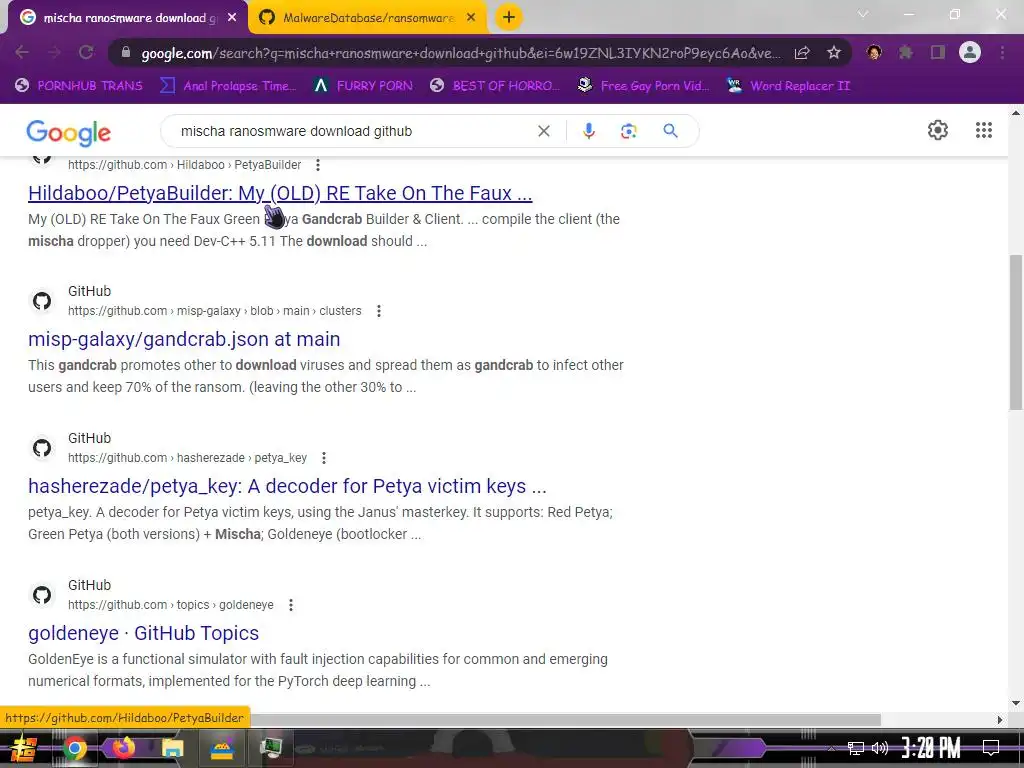Open the 3:28 PM clock
Viewport: 1024px width, 768px height.
tap(931, 748)
